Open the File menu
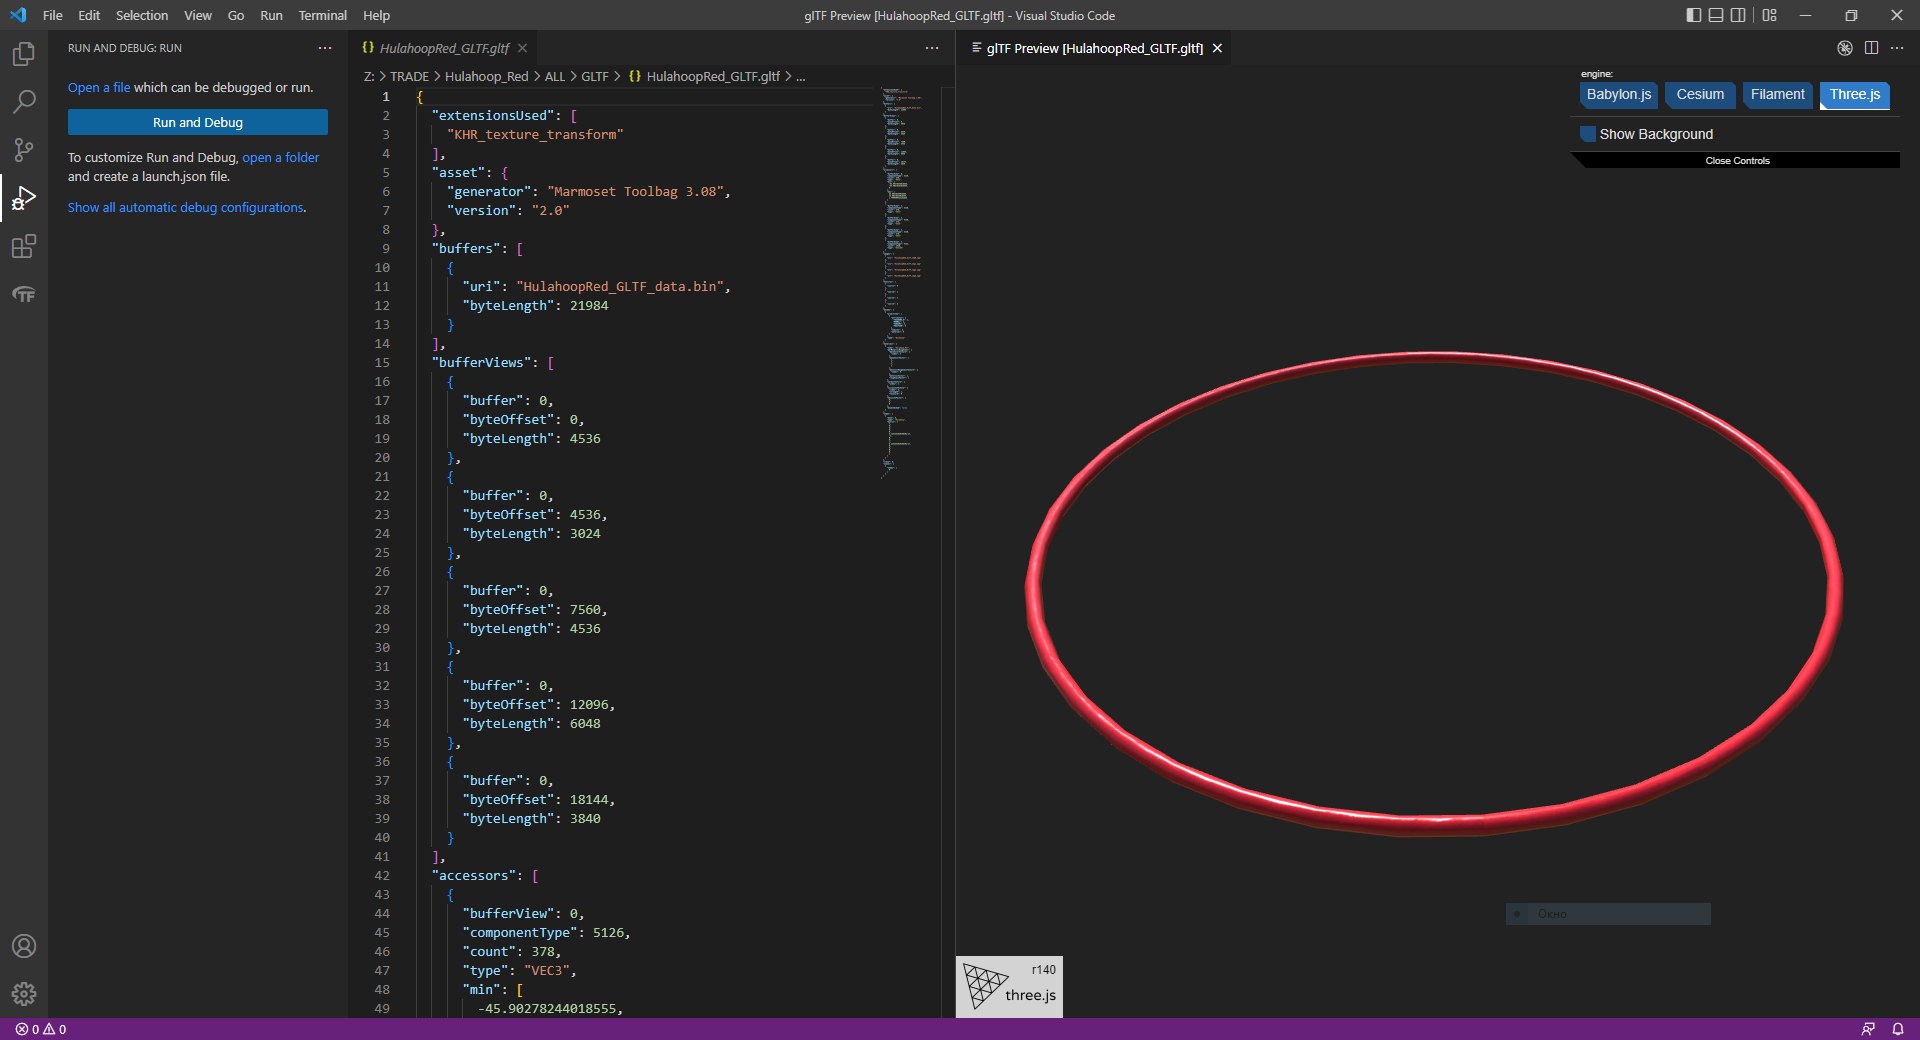This screenshot has width=1920, height=1040. point(53,15)
